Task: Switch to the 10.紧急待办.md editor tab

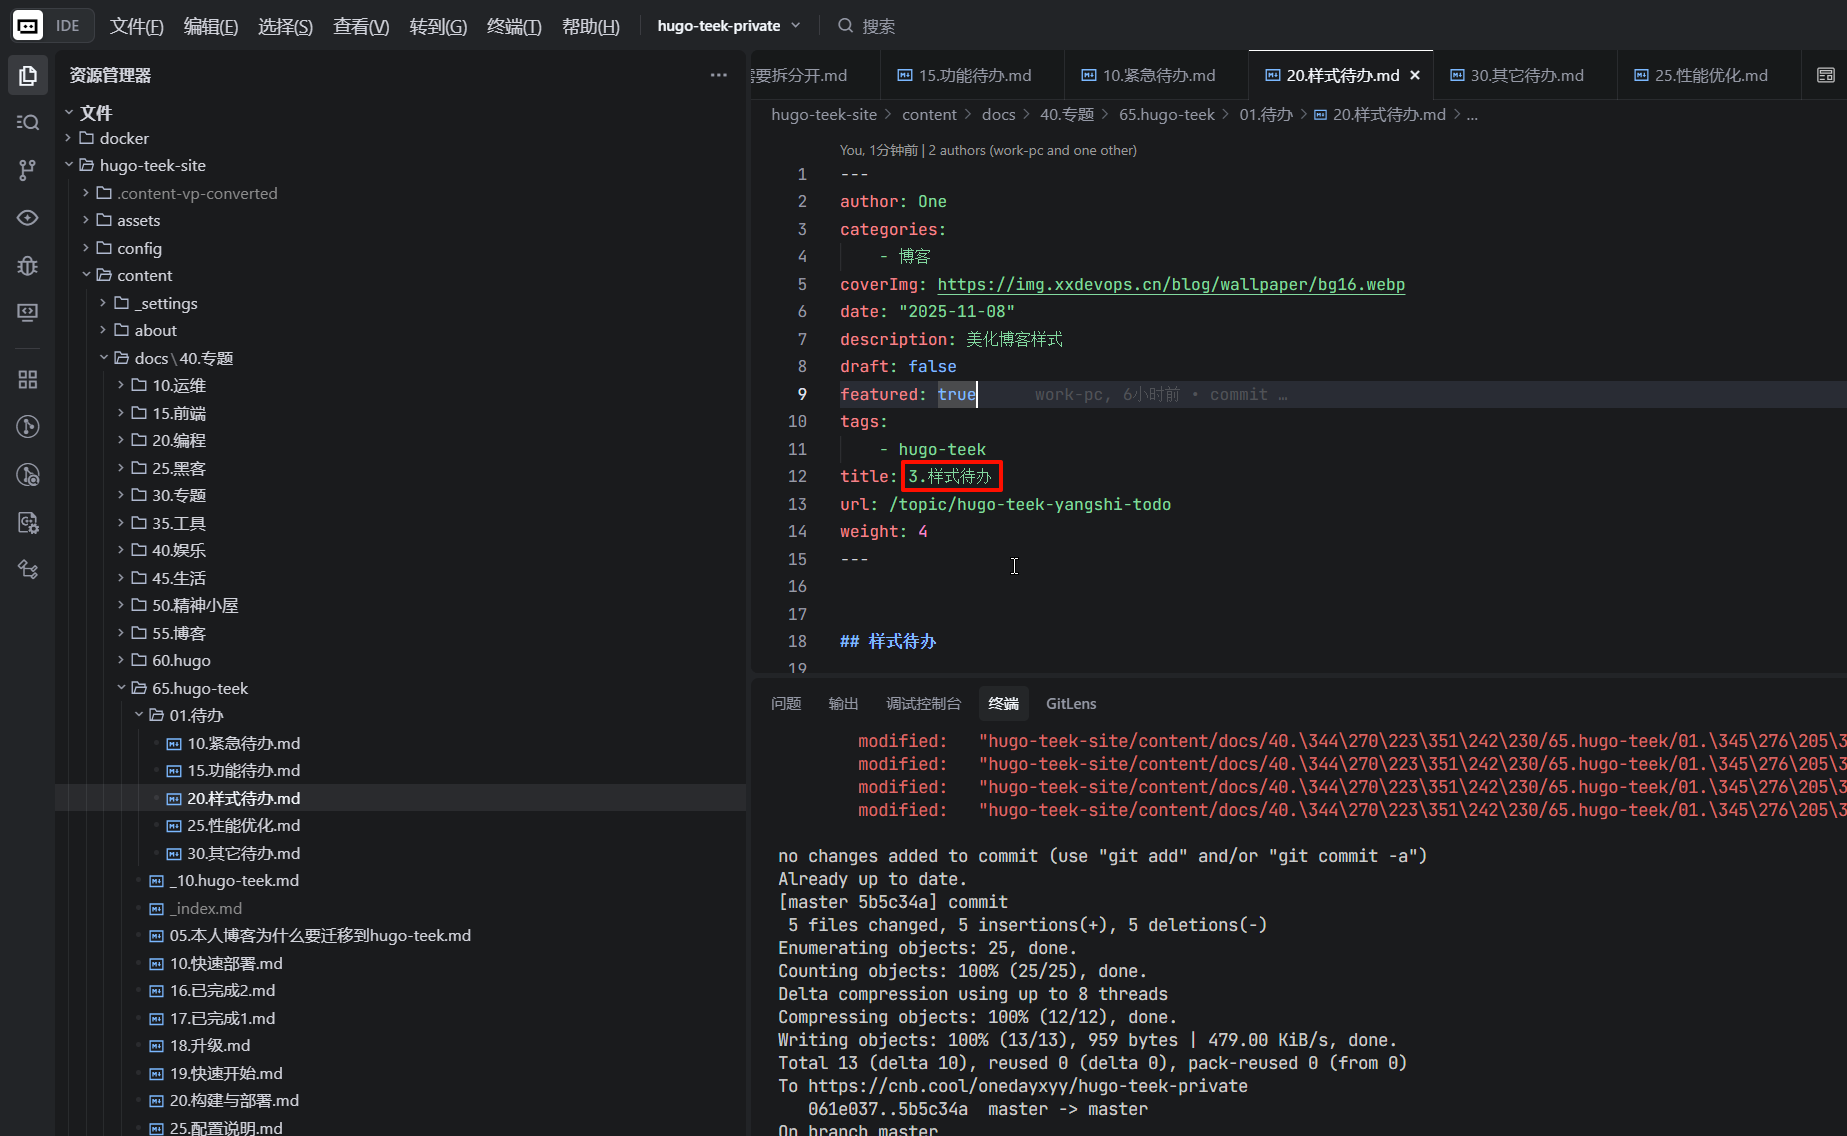Action: [1158, 76]
